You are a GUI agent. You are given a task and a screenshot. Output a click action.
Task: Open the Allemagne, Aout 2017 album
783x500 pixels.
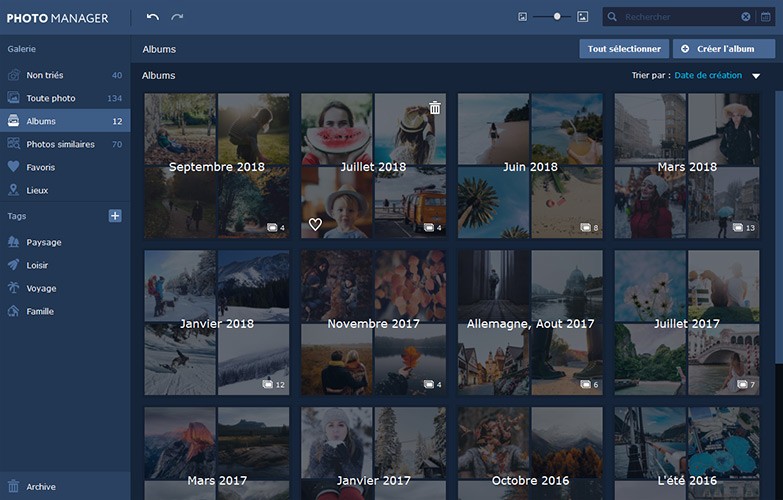[x=530, y=323]
